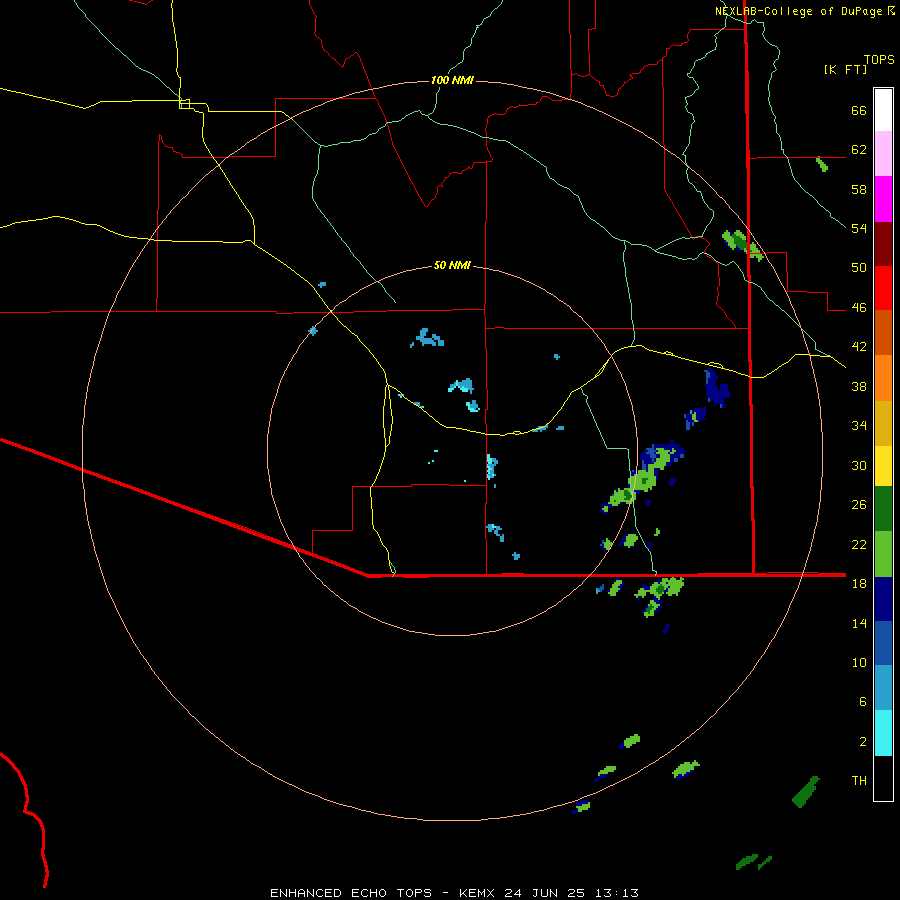The image size is (900, 900).
Task: Click the '24 JUN 25 13:13' timestamp
Action: coord(571,893)
